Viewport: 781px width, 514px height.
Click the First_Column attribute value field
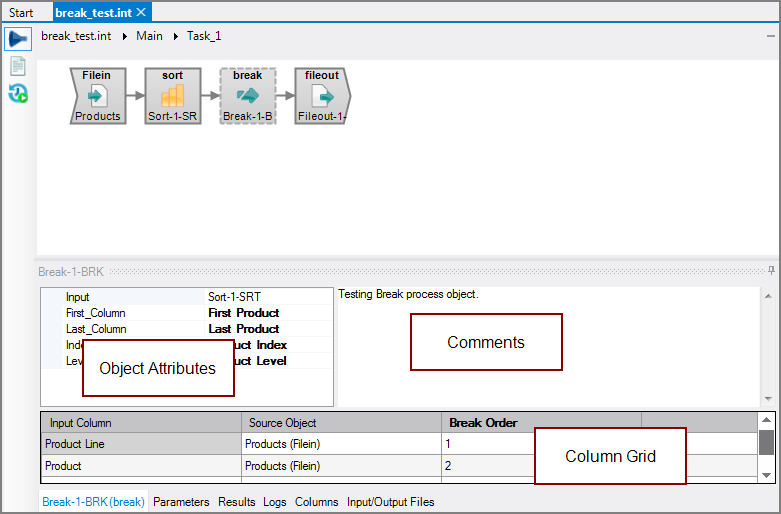tap(268, 313)
